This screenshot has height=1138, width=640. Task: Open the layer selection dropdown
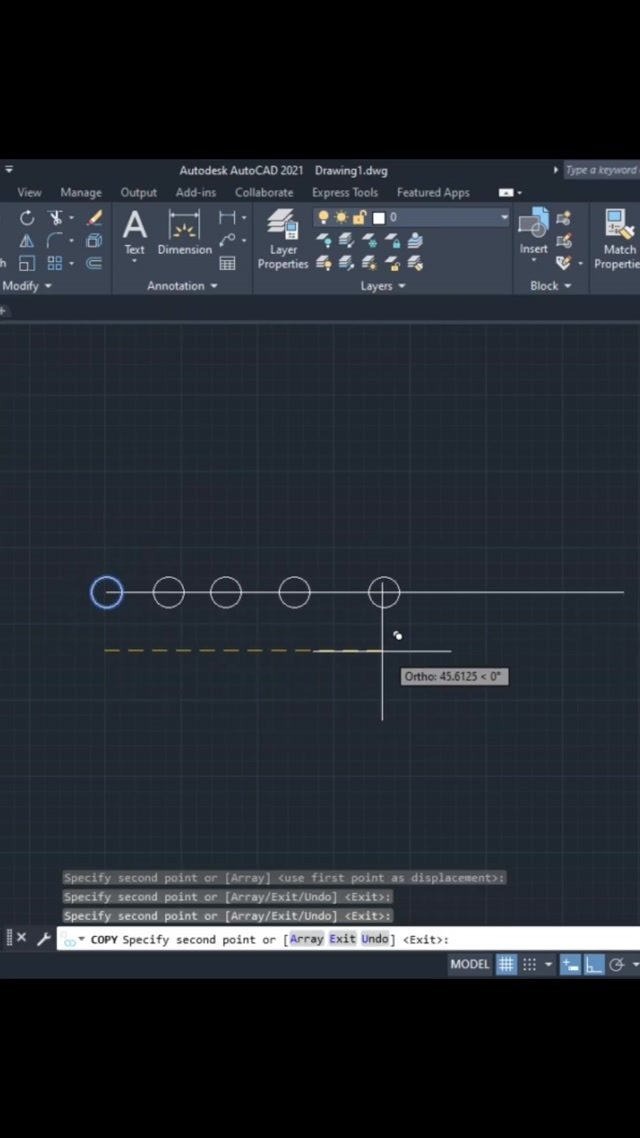point(504,217)
